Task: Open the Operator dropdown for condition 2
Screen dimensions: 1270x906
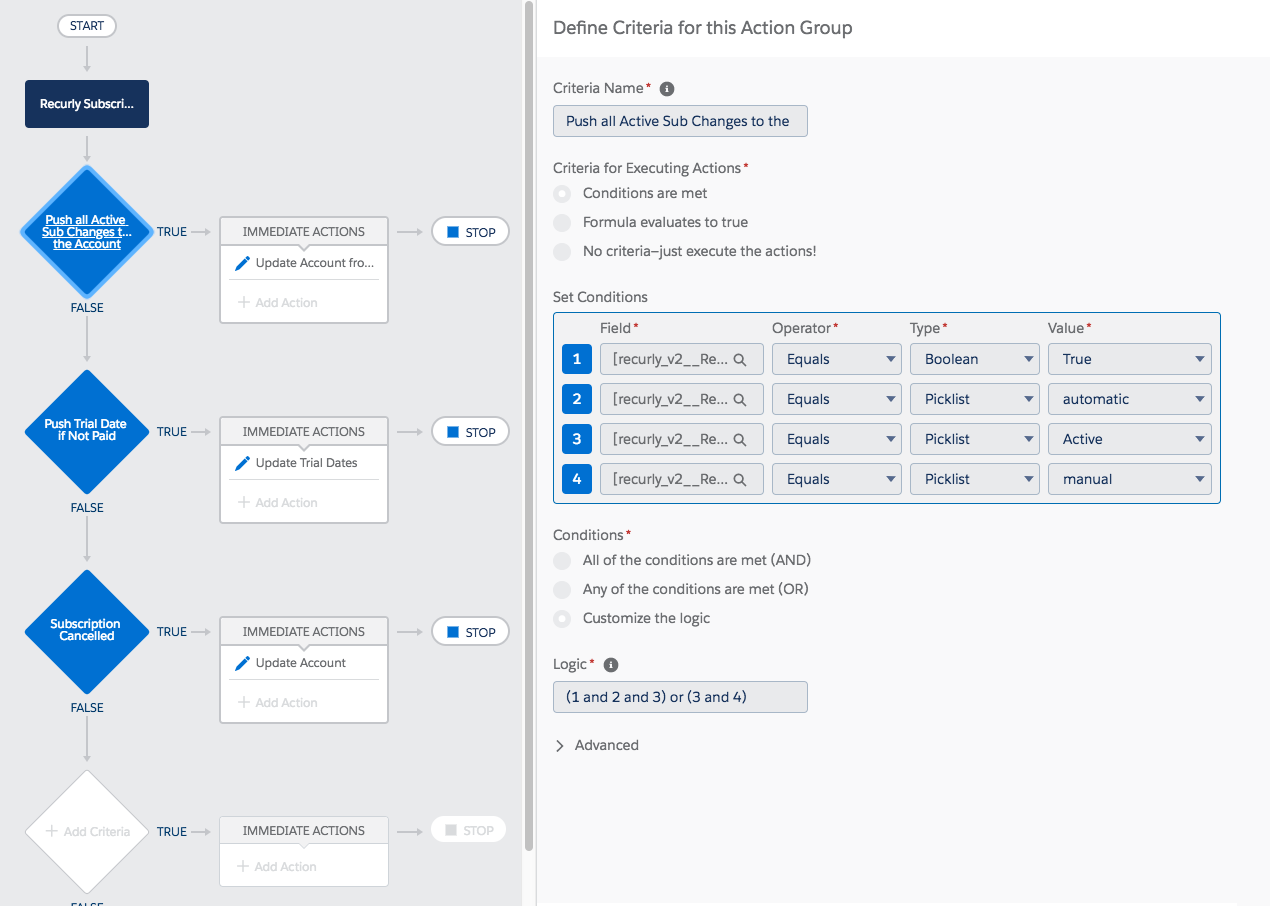Action: [837, 399]
